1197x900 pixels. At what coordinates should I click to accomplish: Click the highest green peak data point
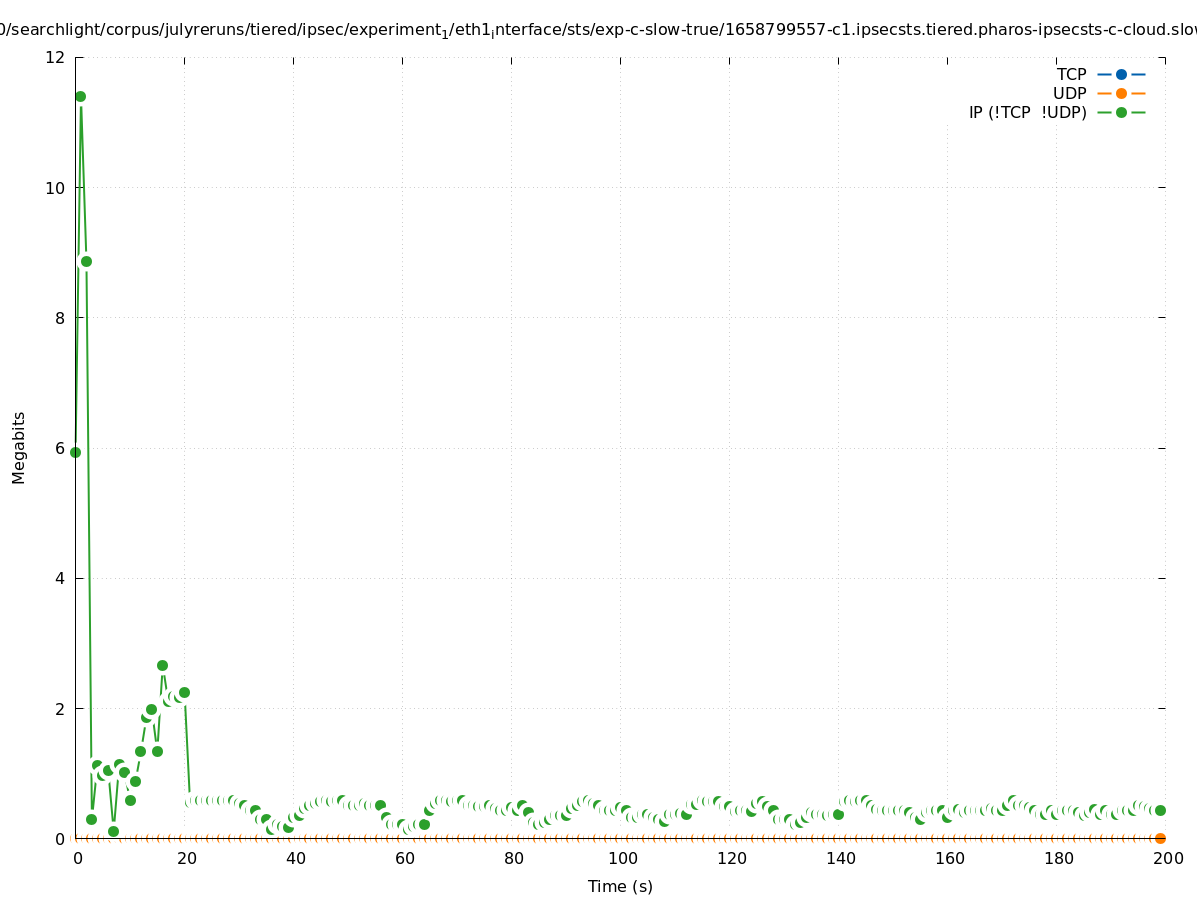80,97
